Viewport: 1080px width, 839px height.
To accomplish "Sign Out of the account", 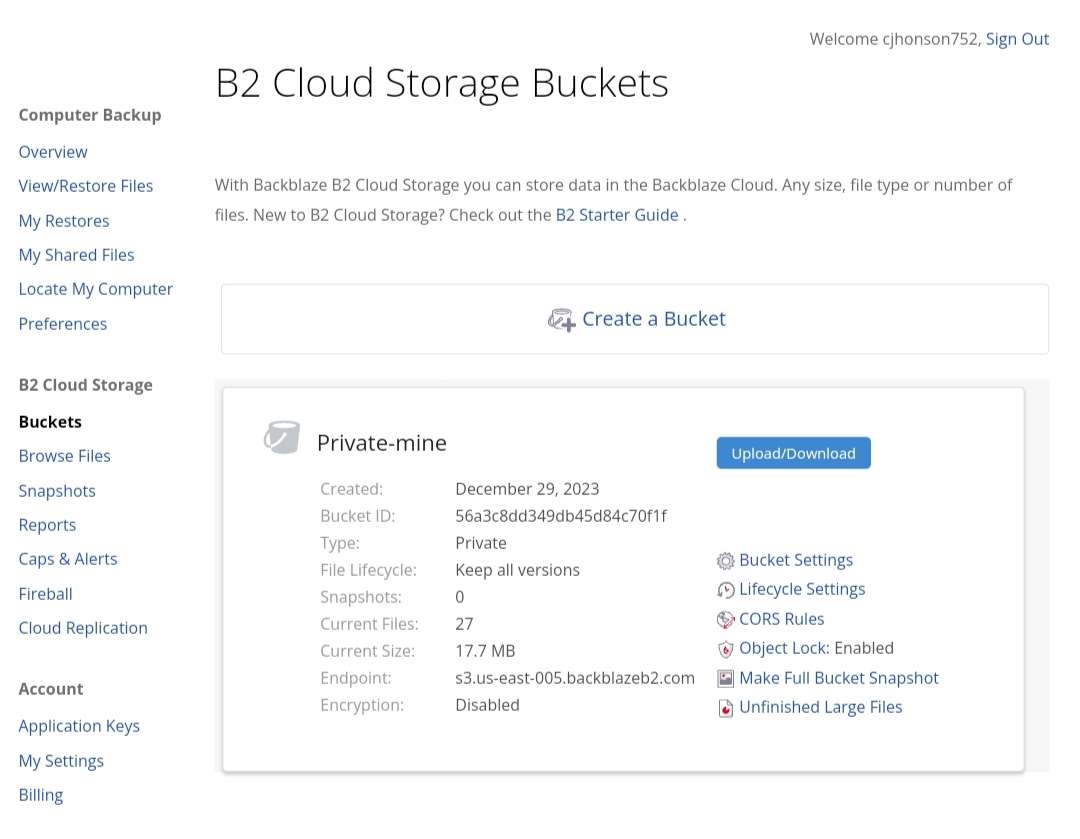I will [x=1017, y=39].
